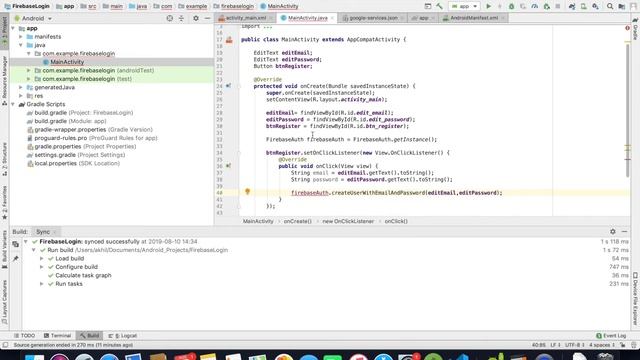Toggle the Gradle tool window on the right edge
The image size is (640, 360).
tap(636, 29)
